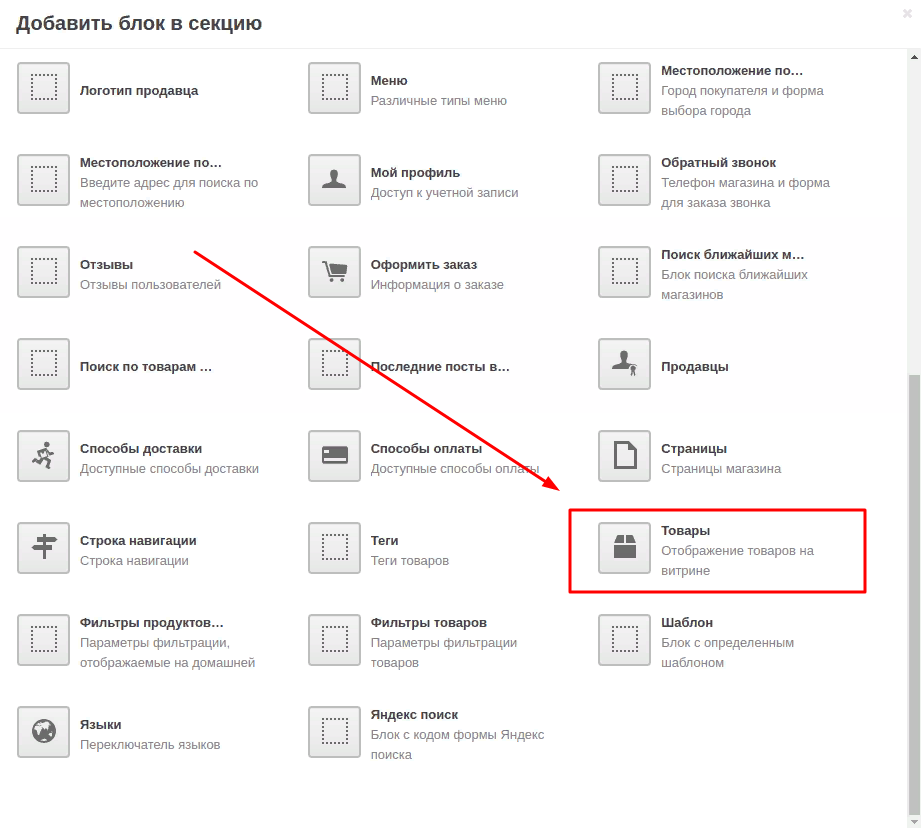Click the scrollbar down arrow
The image size is (921, 828).
coord(914,821)
